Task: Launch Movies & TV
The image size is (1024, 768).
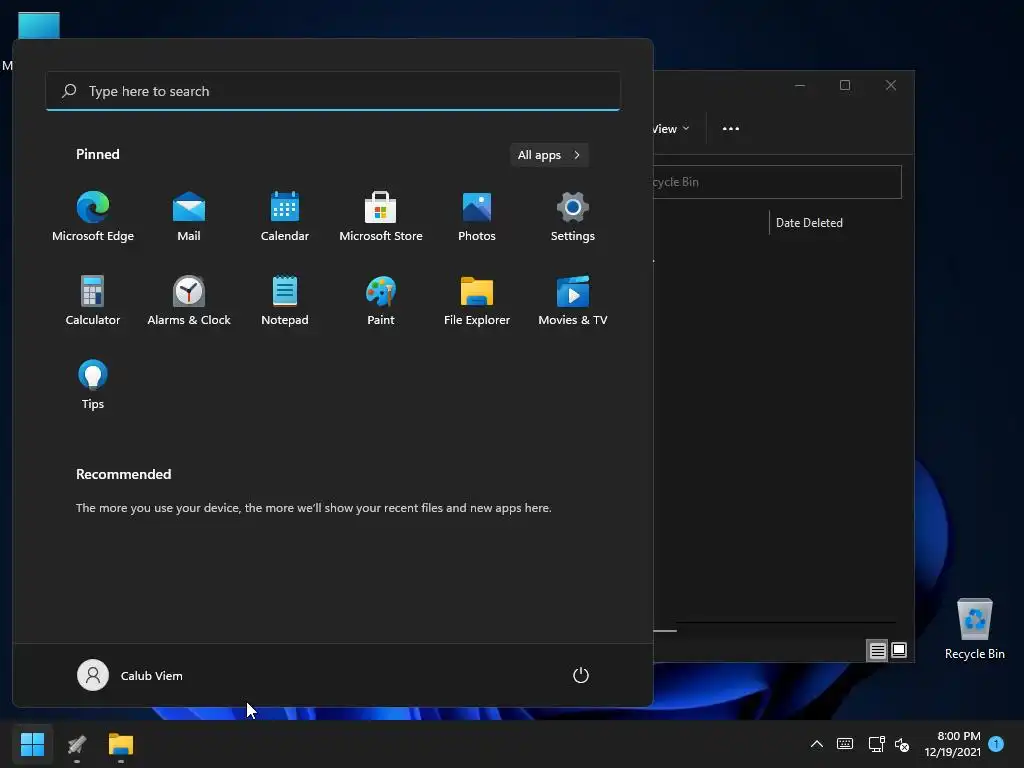Action: [573, 301]
